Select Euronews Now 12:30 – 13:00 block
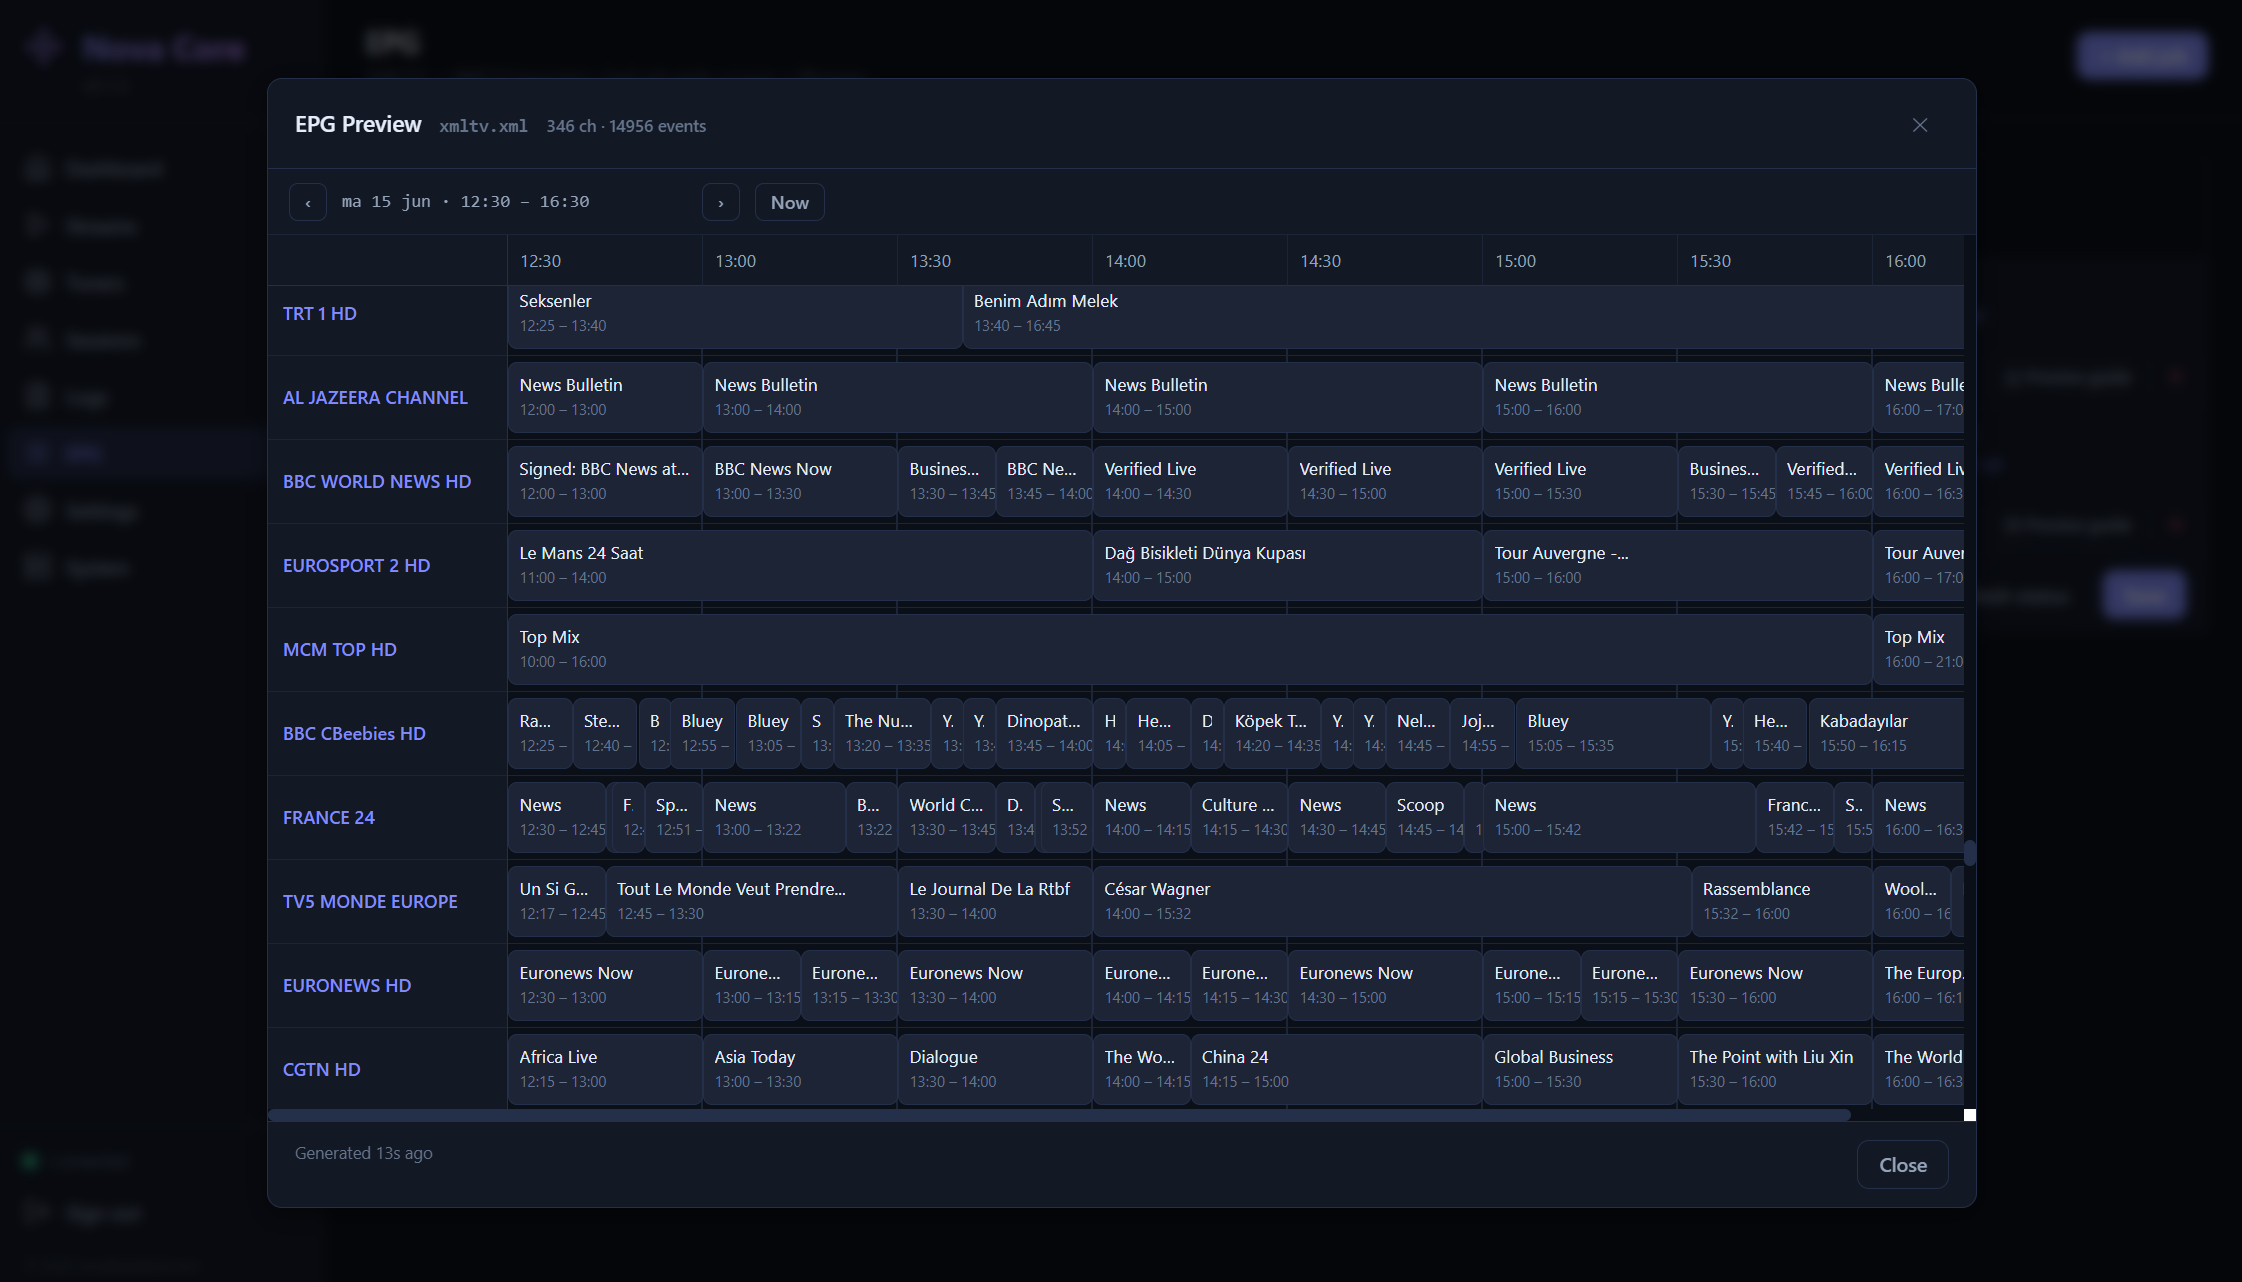The image size is (2242, 1282). coord(604,985)
